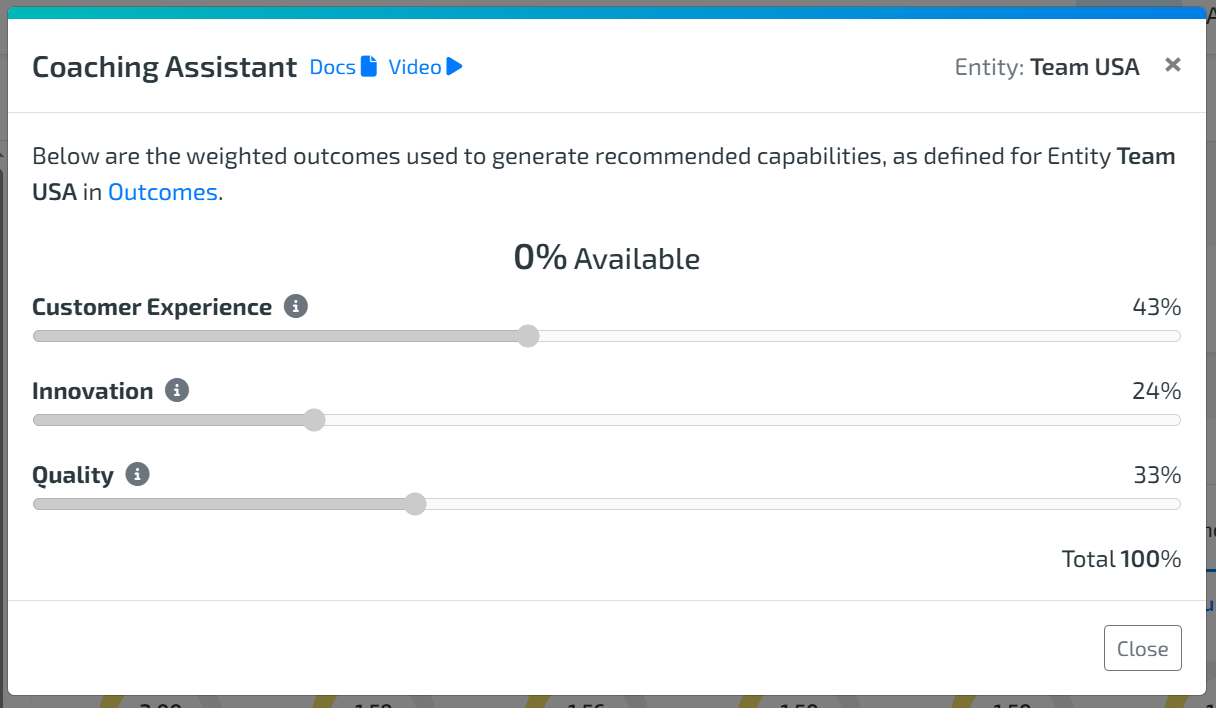Open the Docs link
Viewport: 1216px width, 708px height.
pos(333,67)
